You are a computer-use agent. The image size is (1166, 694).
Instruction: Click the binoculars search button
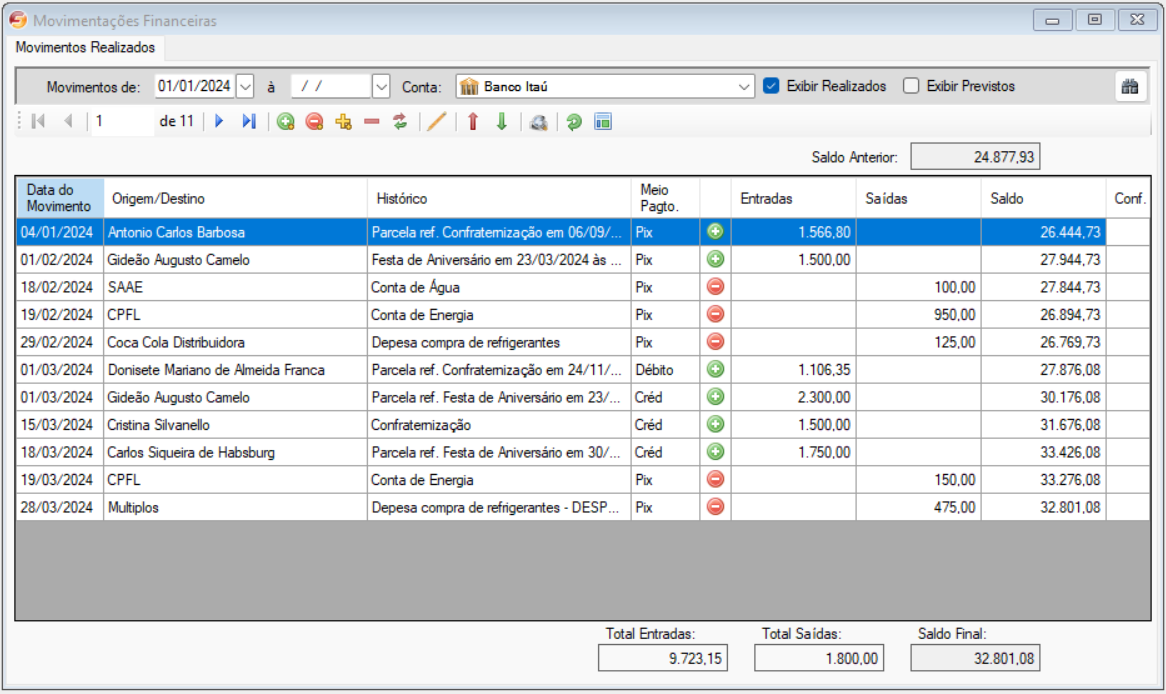coord(1130,87)
